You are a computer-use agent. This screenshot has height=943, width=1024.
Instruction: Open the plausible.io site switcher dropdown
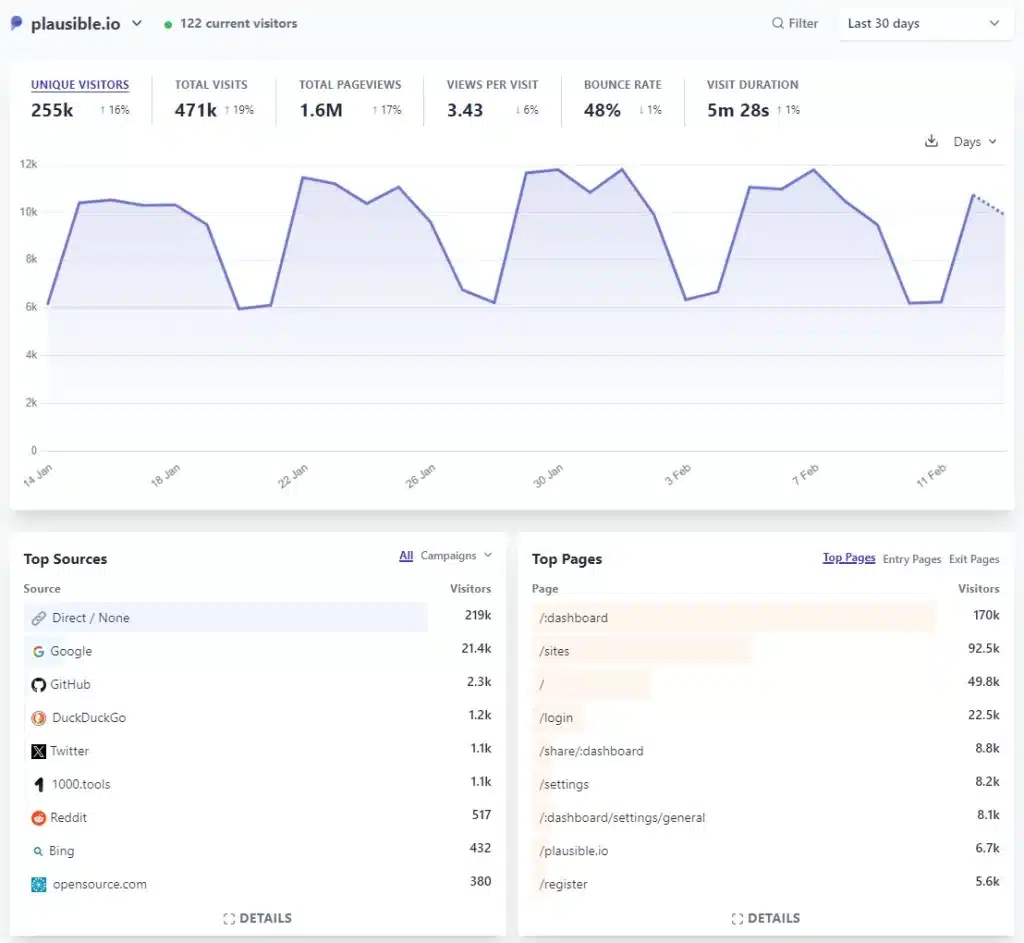(x=136, y=22)
